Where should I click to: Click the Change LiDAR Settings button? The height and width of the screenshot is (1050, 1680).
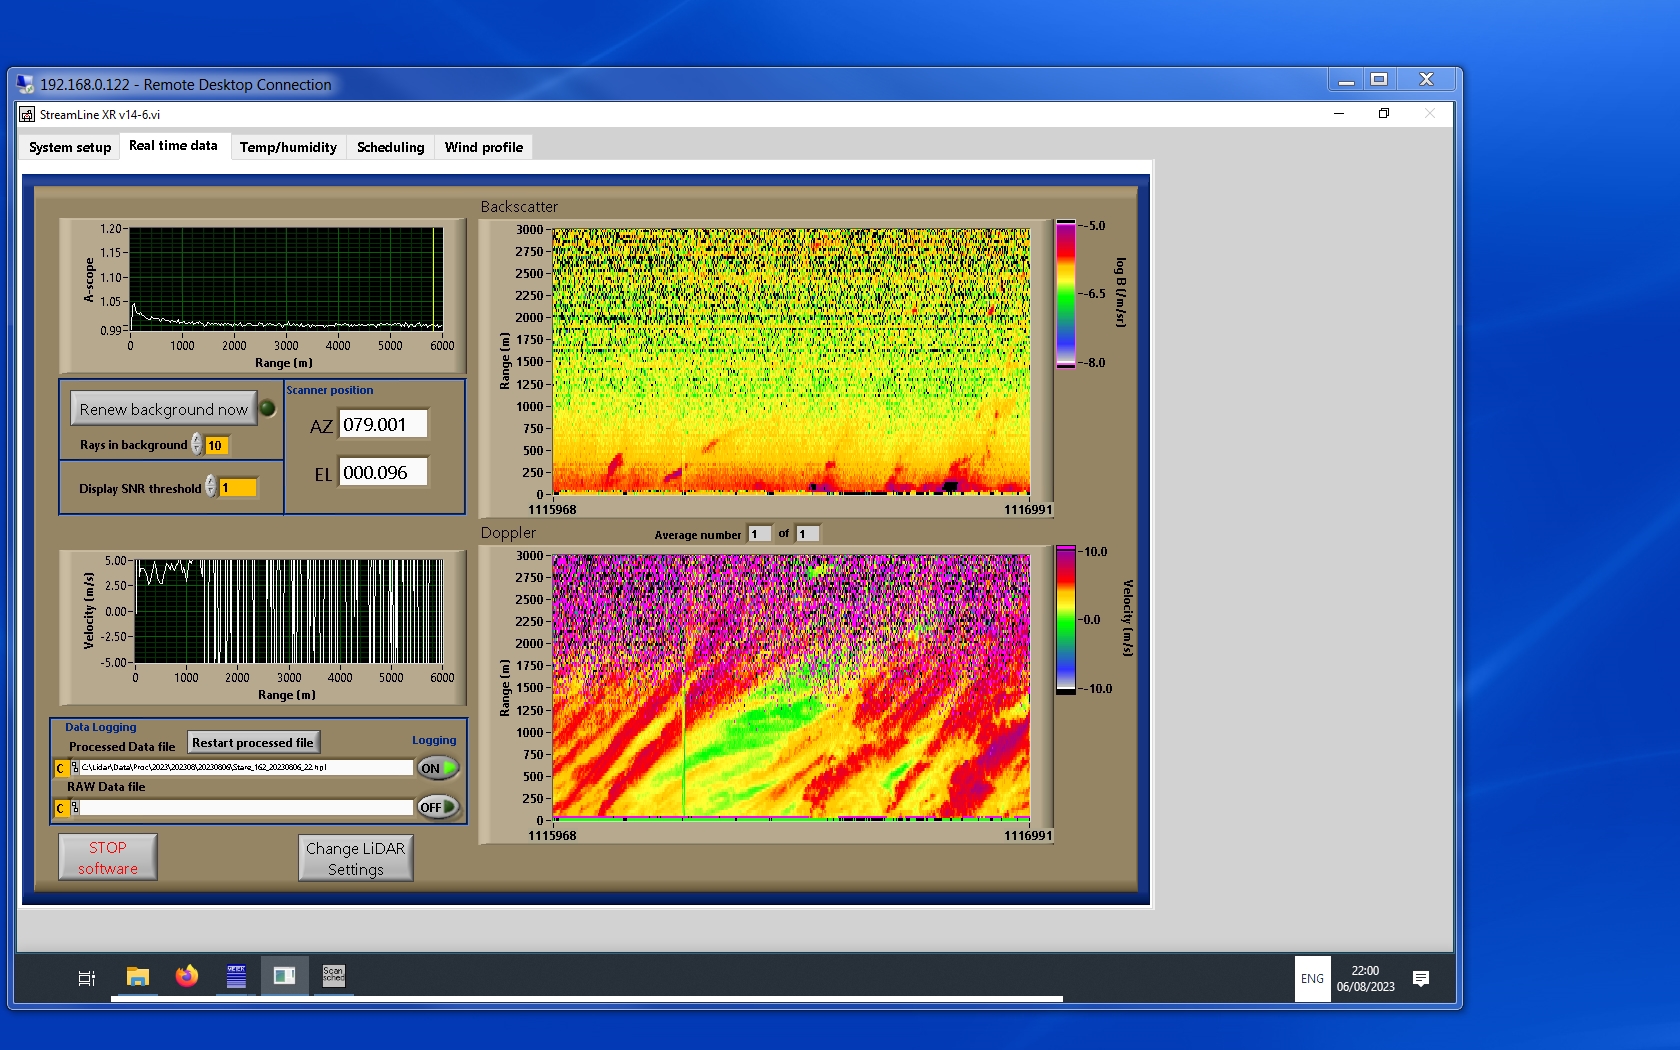[355, 858]
